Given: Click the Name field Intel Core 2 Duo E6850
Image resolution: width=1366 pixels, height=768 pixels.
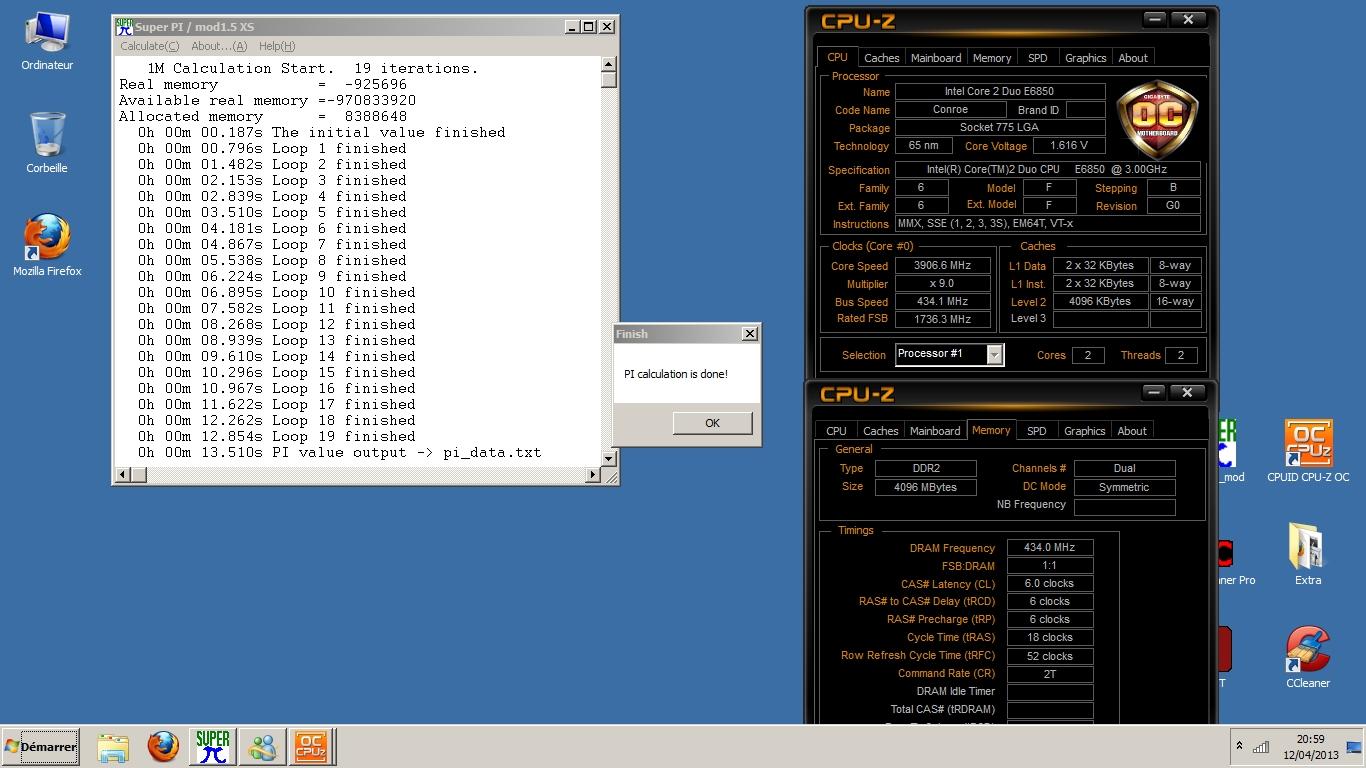Looking at the screenshot, I should coord(999,91).
